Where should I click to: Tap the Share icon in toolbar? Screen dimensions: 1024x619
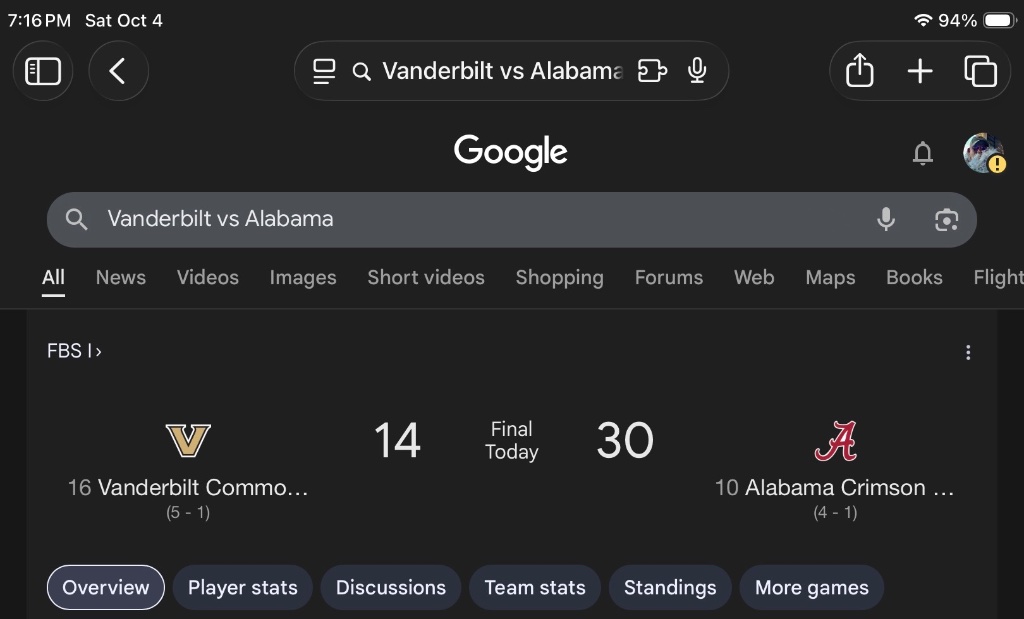click(860, 71)
